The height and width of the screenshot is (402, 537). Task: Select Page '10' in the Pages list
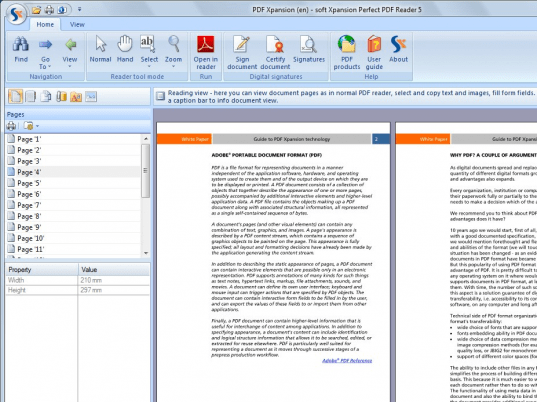74,238
